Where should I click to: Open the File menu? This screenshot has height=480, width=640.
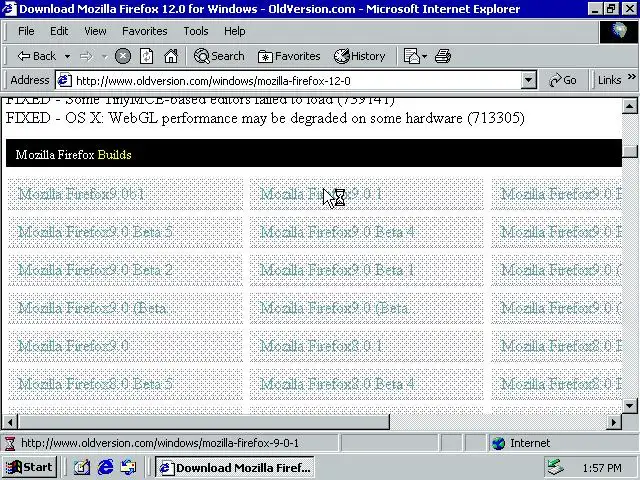[x=26, y=31]
